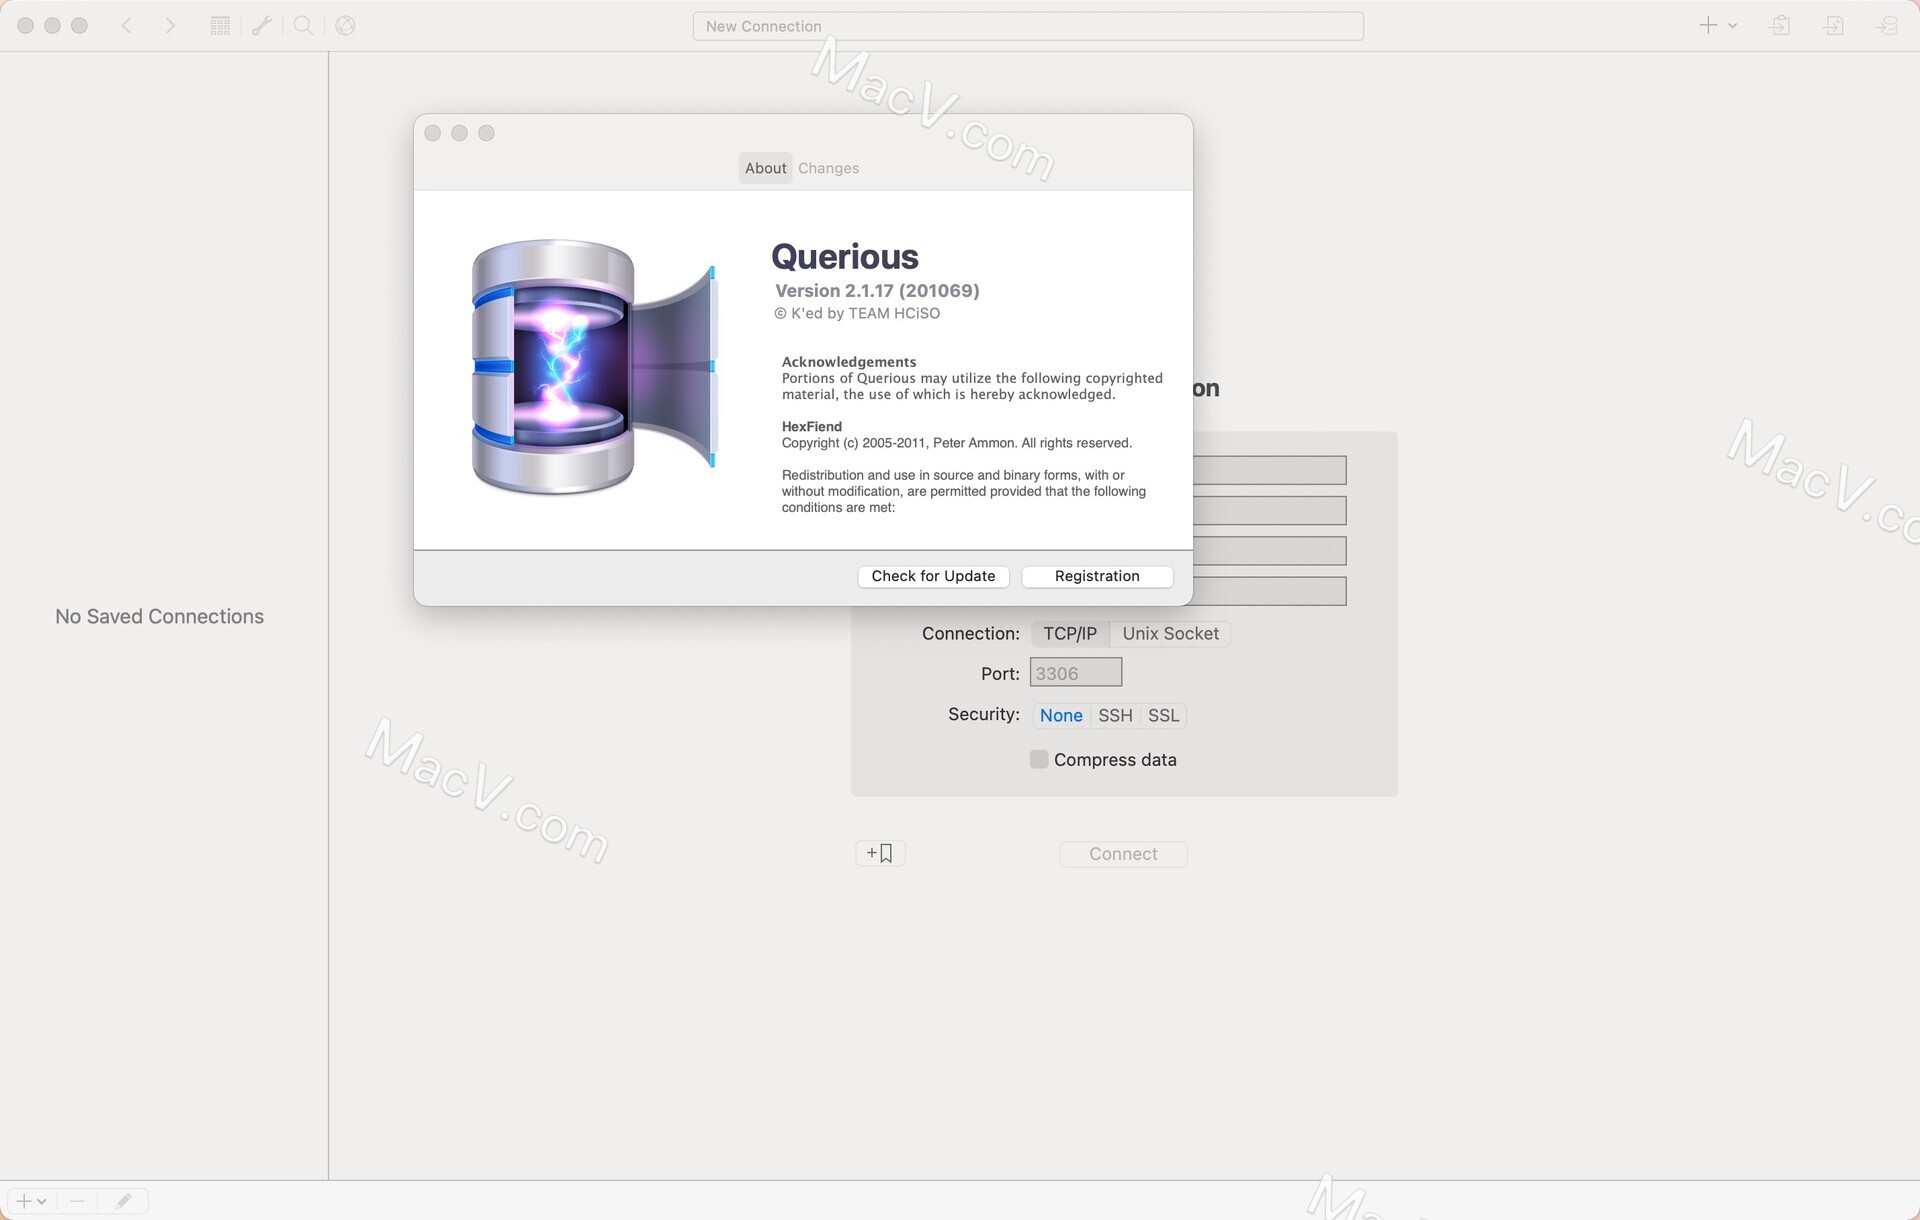Click the No Saved Connections label

[x=160, y=616]
